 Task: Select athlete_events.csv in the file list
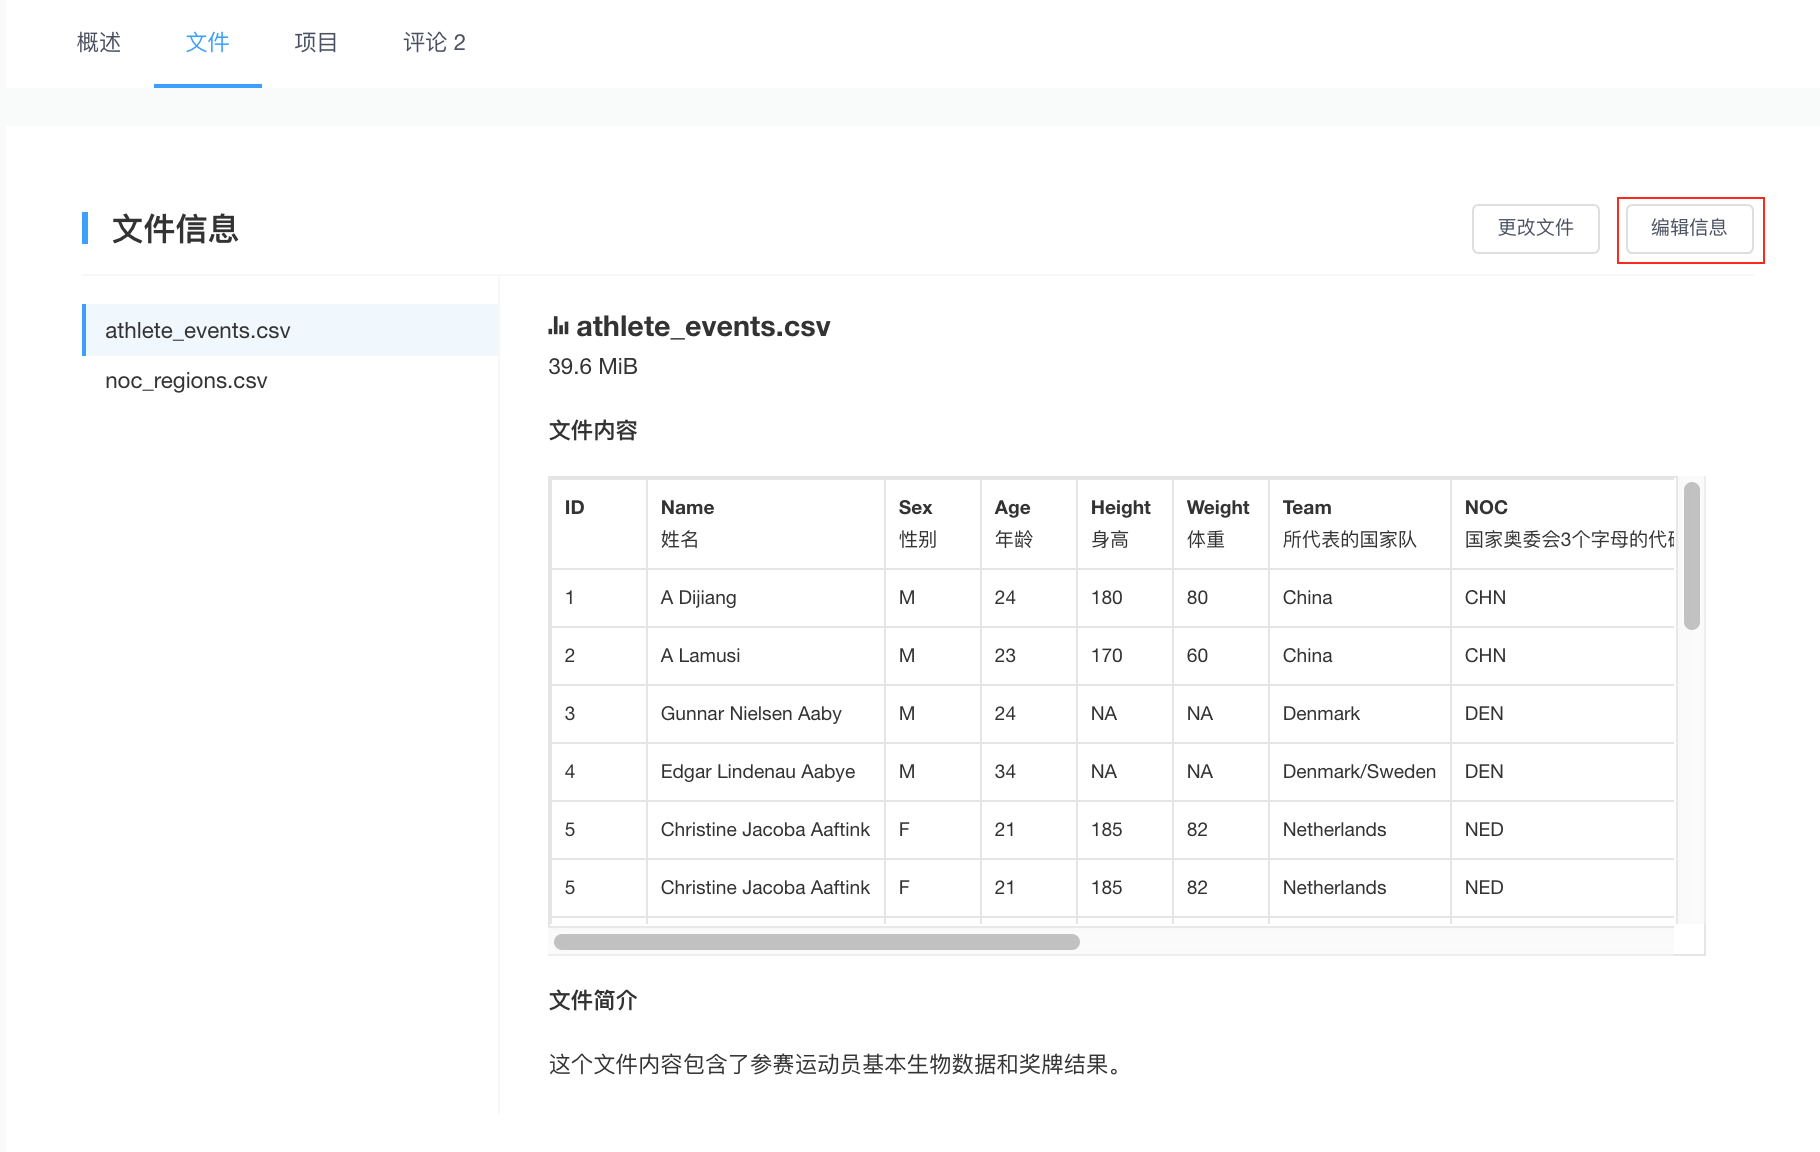click(290, 330)
